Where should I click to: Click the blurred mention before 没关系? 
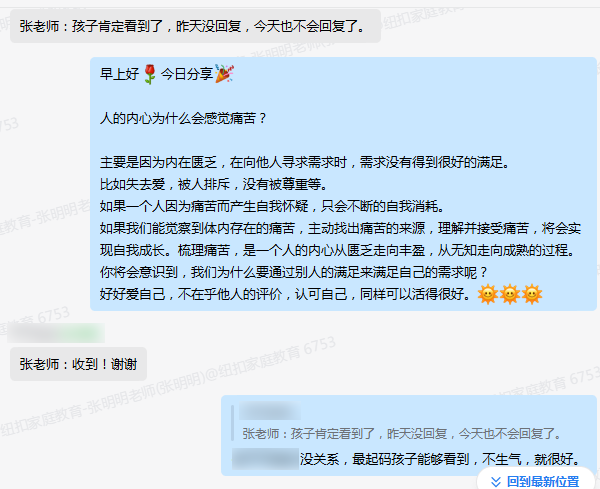pyautogui.click(x=265, y=458)
